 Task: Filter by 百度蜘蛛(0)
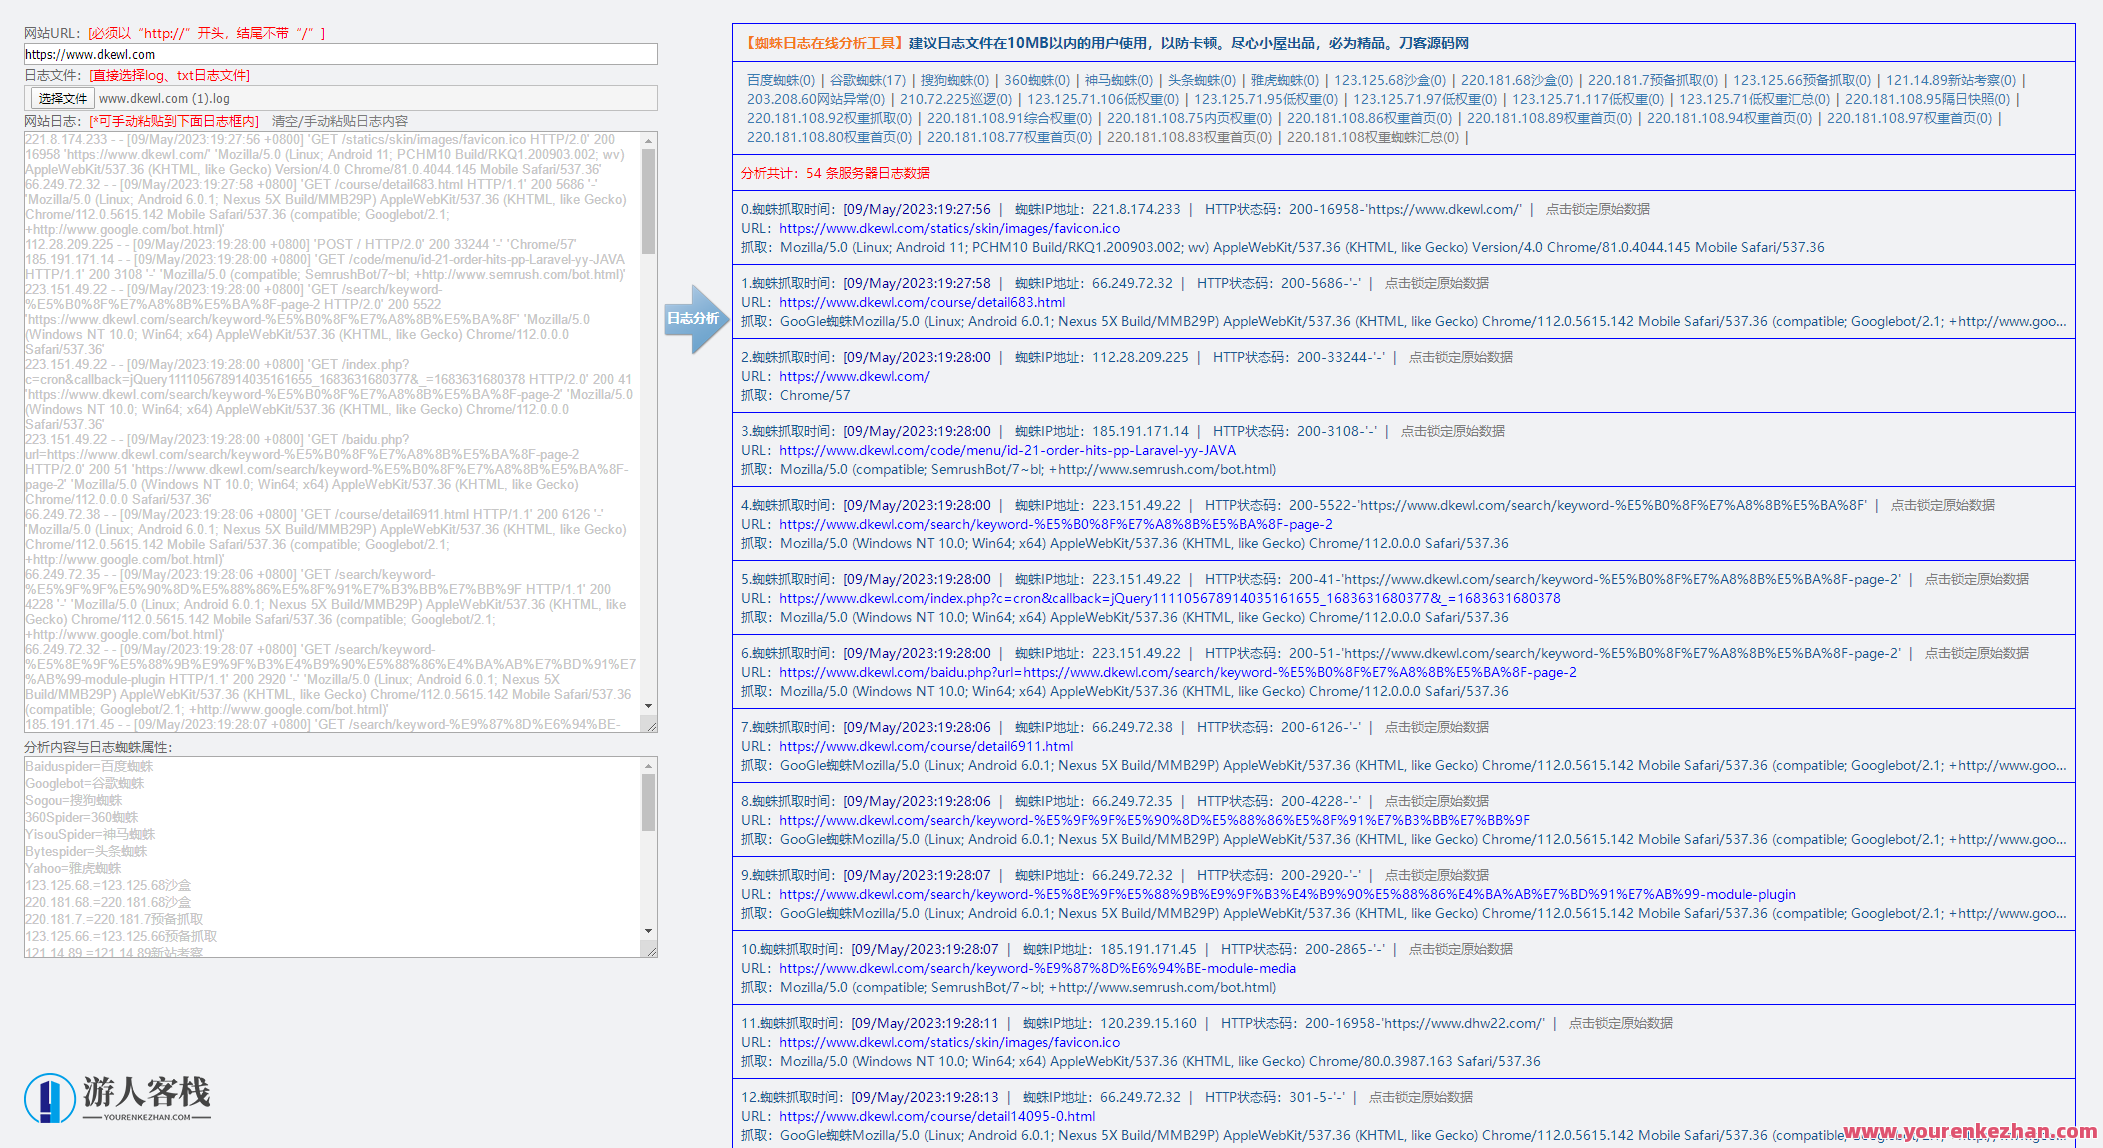781,80
